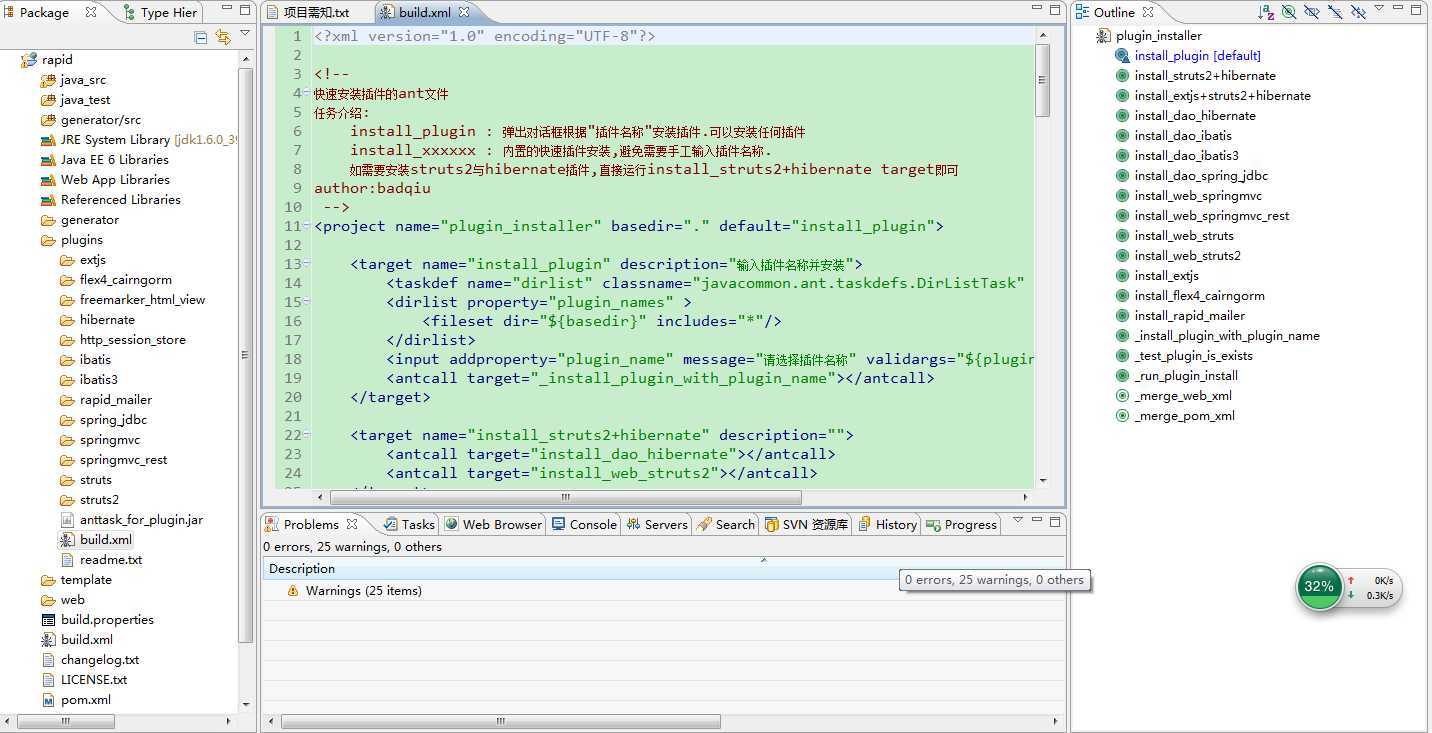Select the java_src source folder icon
1432x733 pixels.
pyautogui.click(x=48, y=80)
